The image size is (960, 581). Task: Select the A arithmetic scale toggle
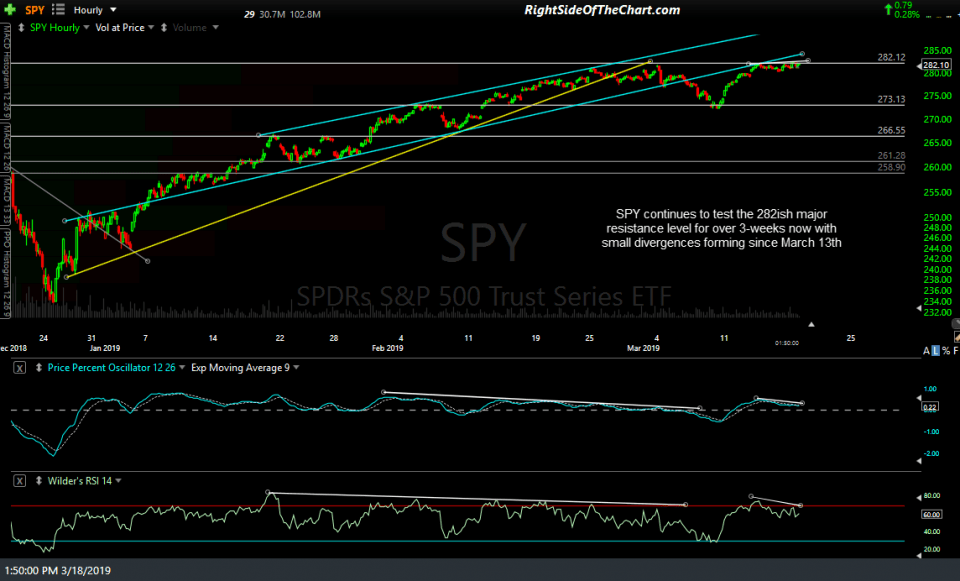pyautogui.click(x=926, y=351)
